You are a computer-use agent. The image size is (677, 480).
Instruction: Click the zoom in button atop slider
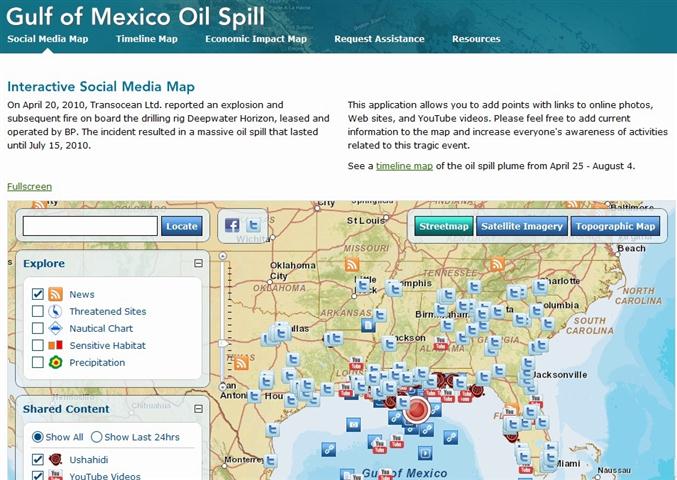tap(223, 256)
